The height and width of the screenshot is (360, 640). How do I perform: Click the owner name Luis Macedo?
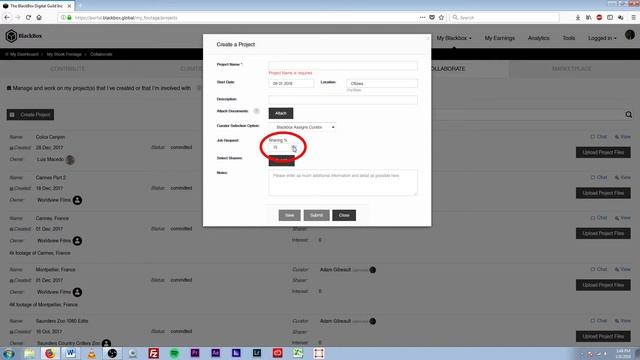tap(50, 159)
